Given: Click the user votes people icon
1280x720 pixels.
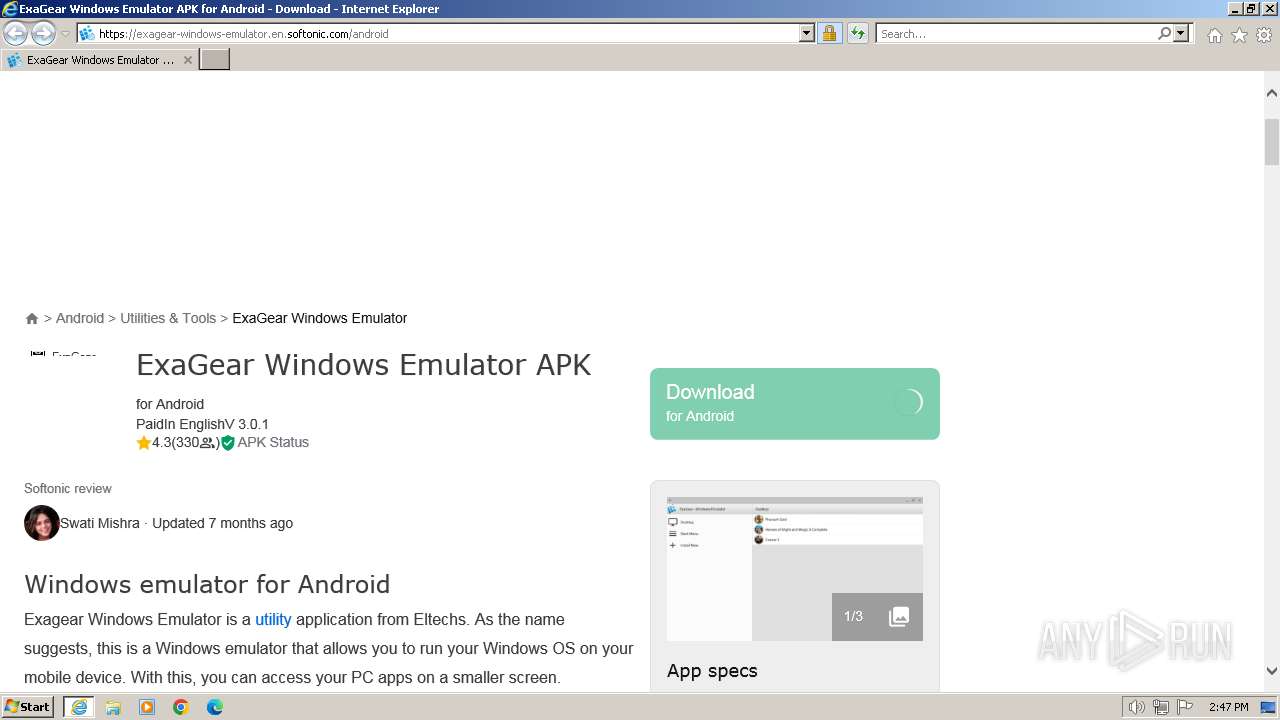Looking at the screenshot, I should click(x=207, y=443).
